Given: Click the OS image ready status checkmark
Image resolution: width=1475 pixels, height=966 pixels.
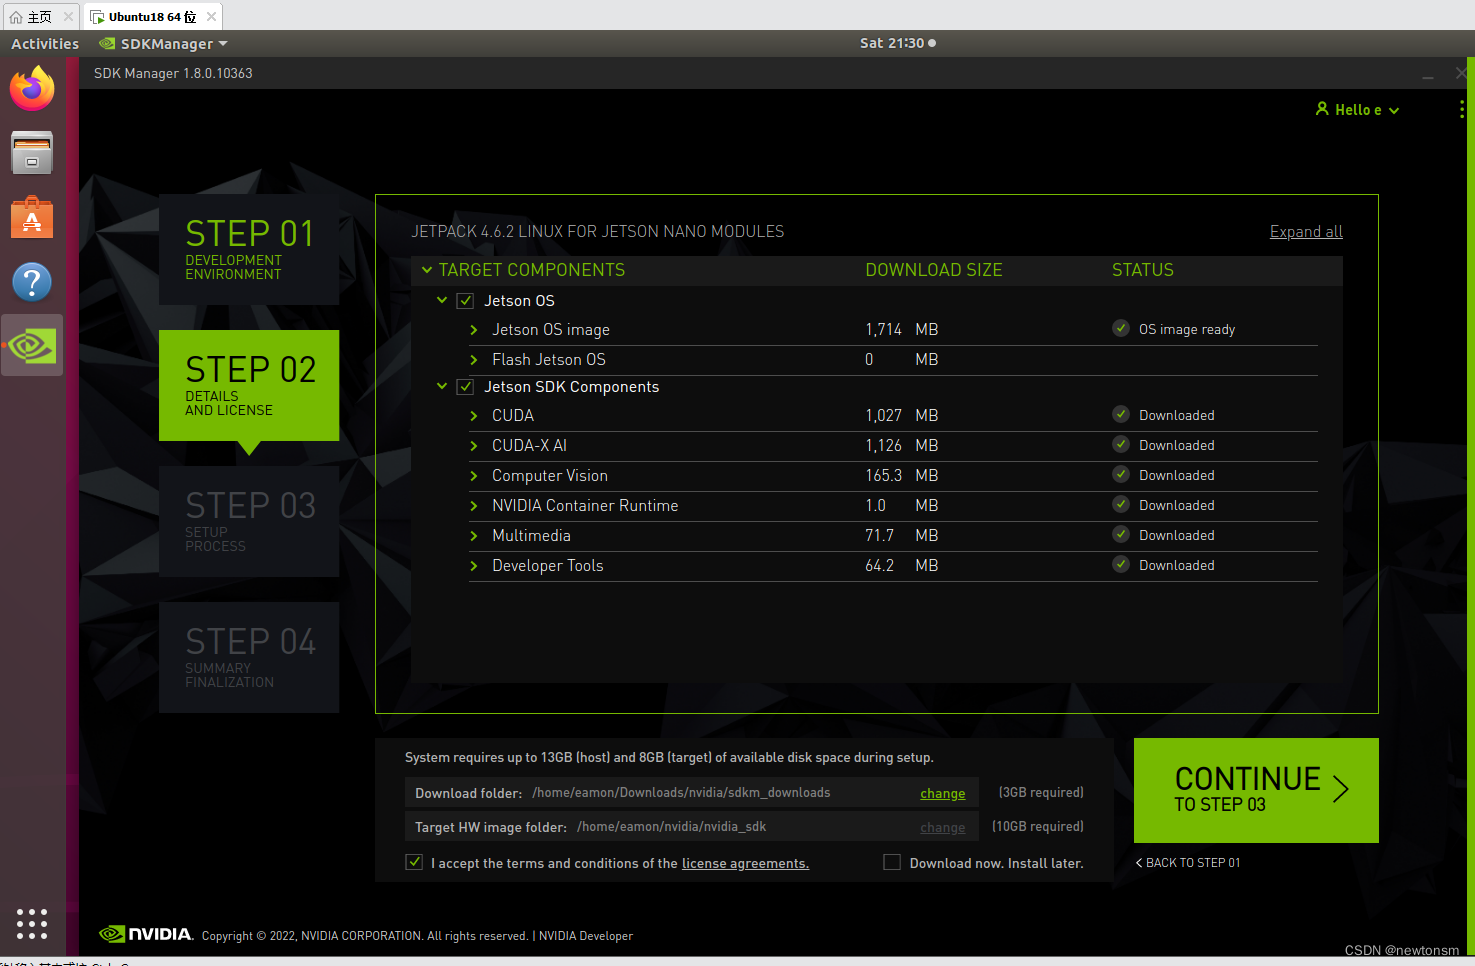Looking at the screenshot, I should (x=1121, y=328).
